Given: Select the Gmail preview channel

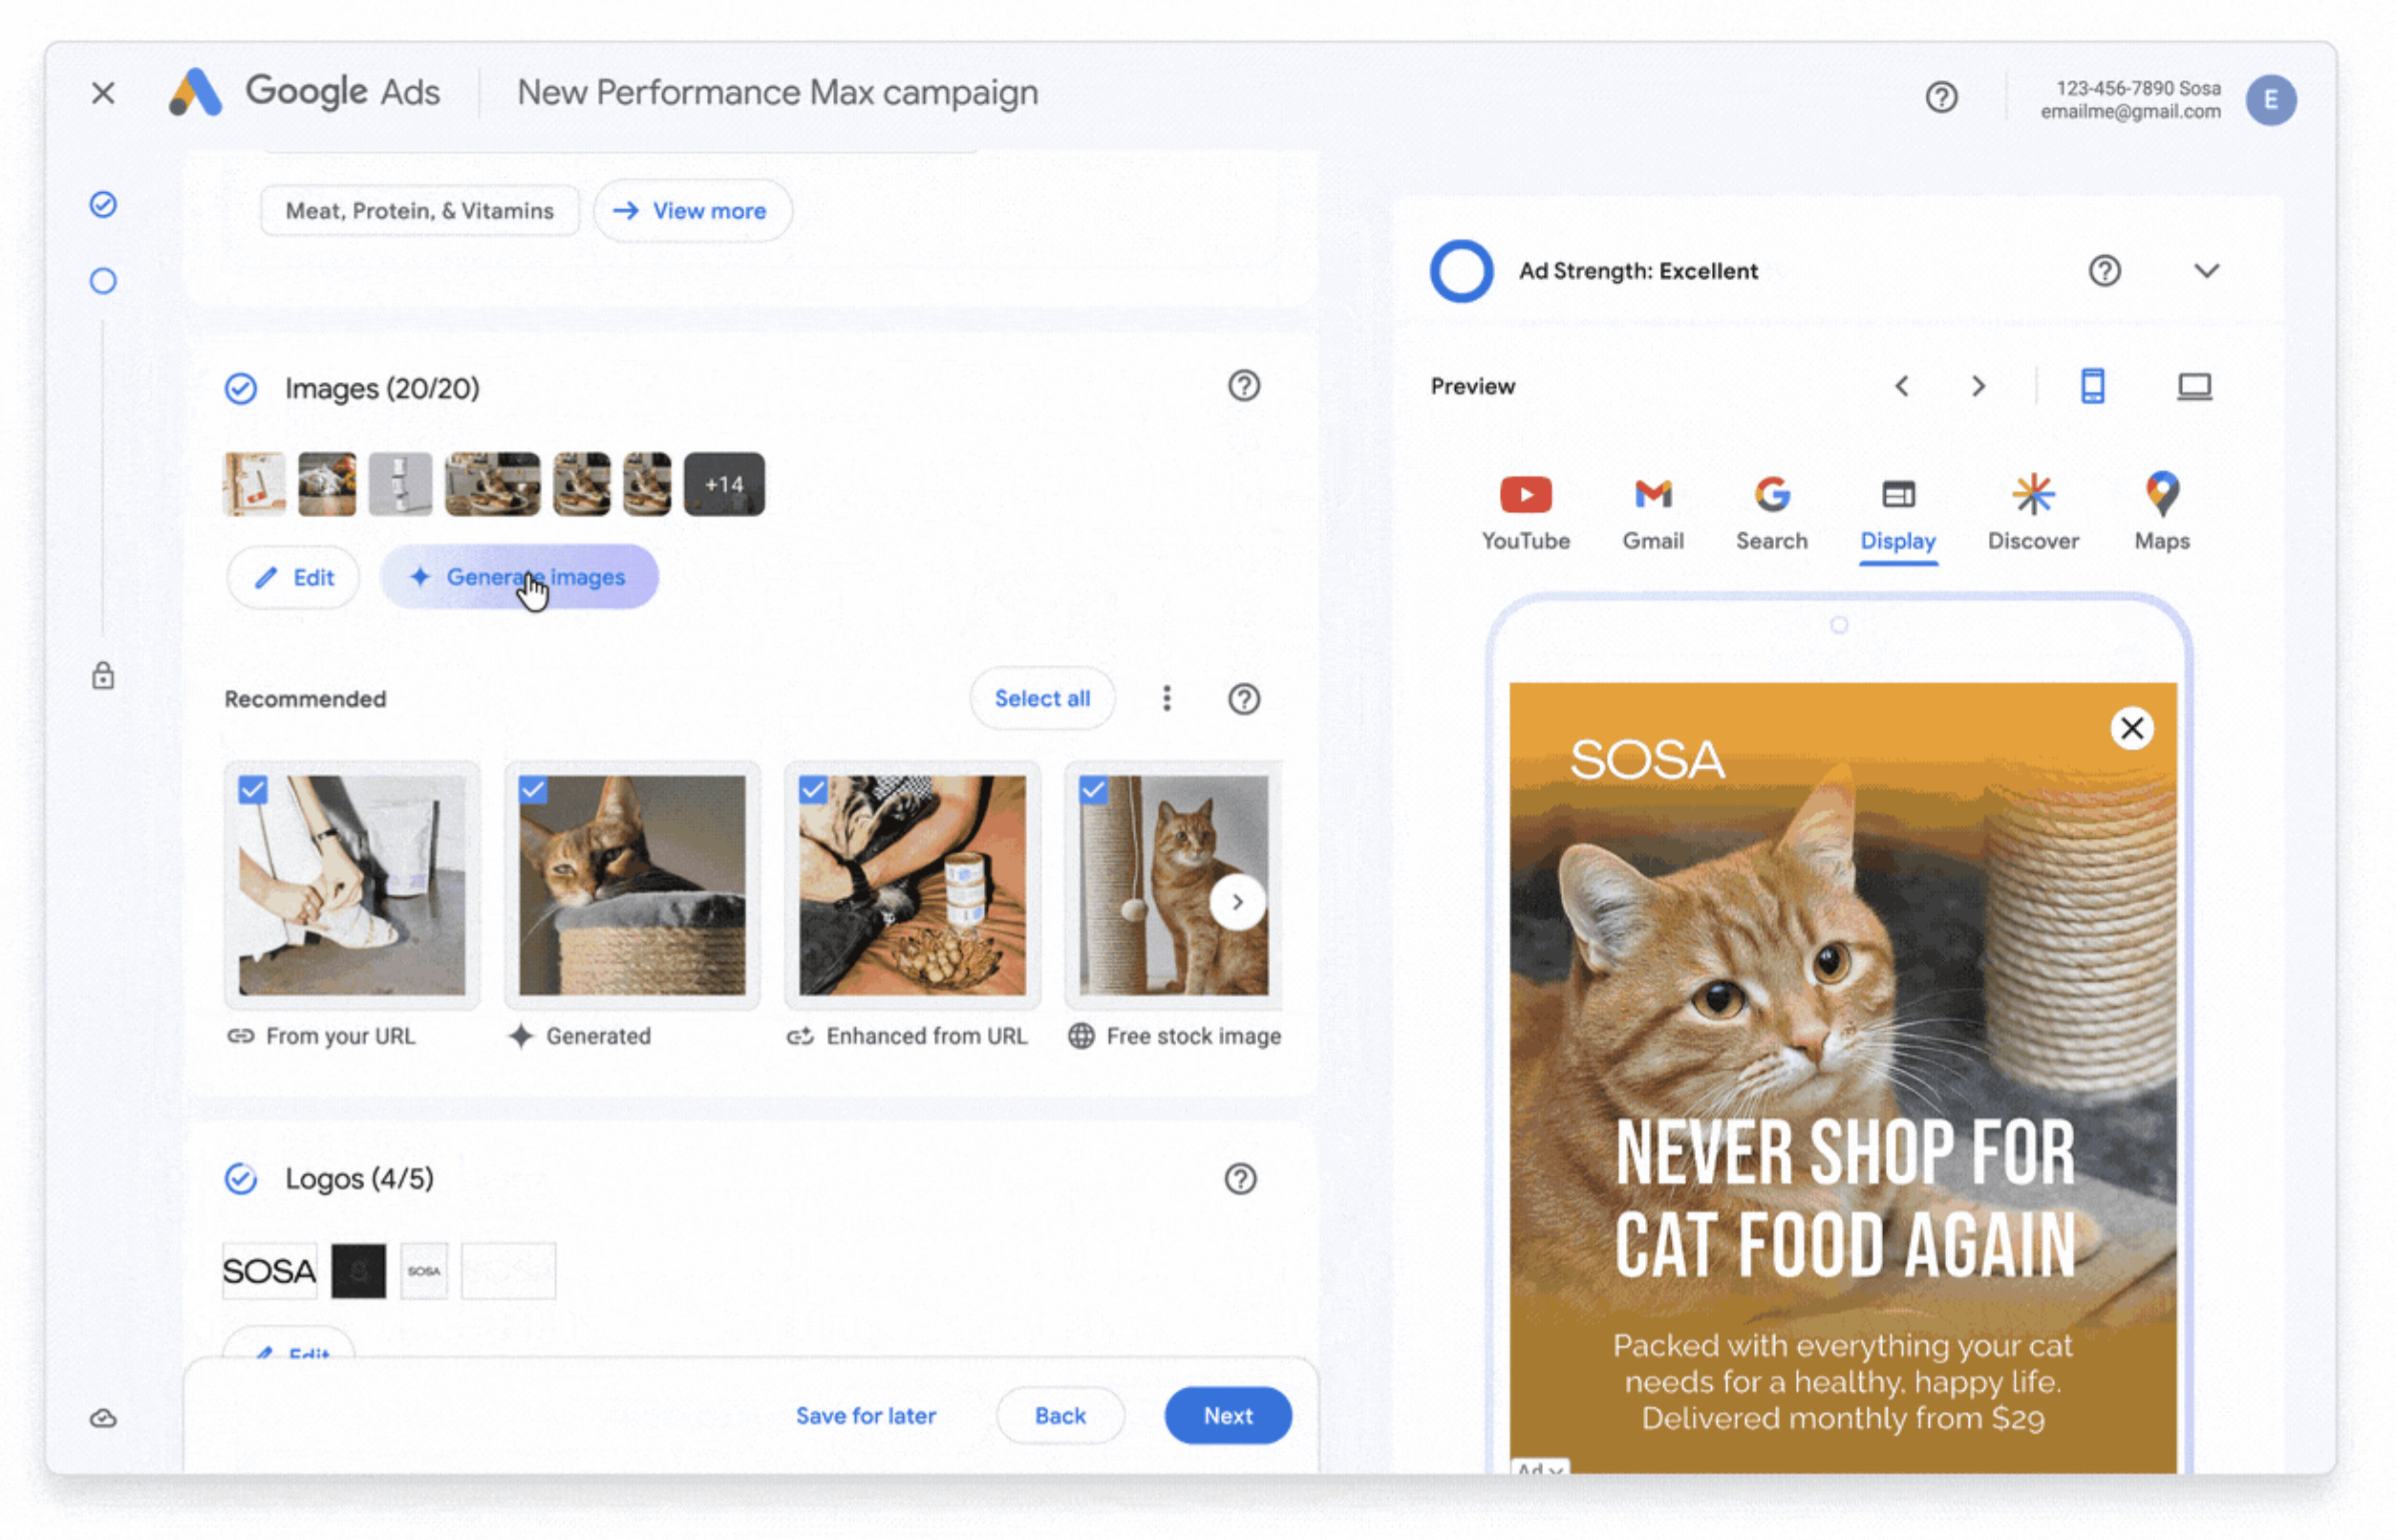Looking at the screenshot, I should click(1652, 514).
